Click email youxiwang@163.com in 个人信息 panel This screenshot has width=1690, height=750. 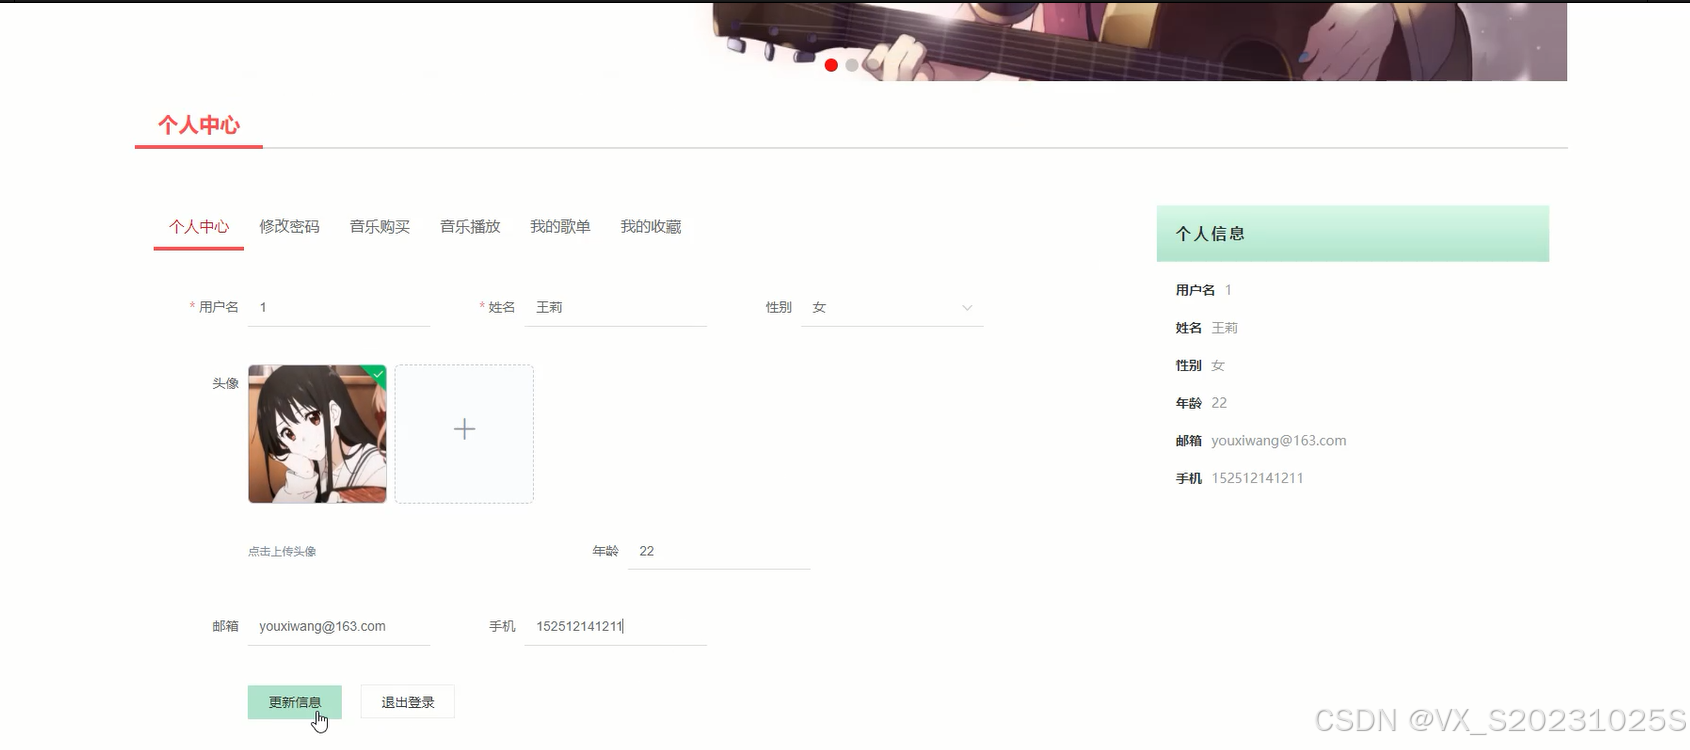(1279, 441)
